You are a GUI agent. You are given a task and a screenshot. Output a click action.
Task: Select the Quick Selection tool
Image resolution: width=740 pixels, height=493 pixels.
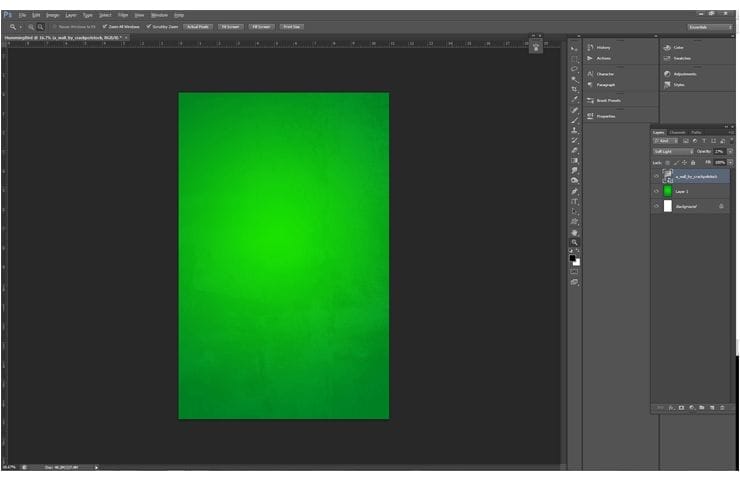[574, 79]
